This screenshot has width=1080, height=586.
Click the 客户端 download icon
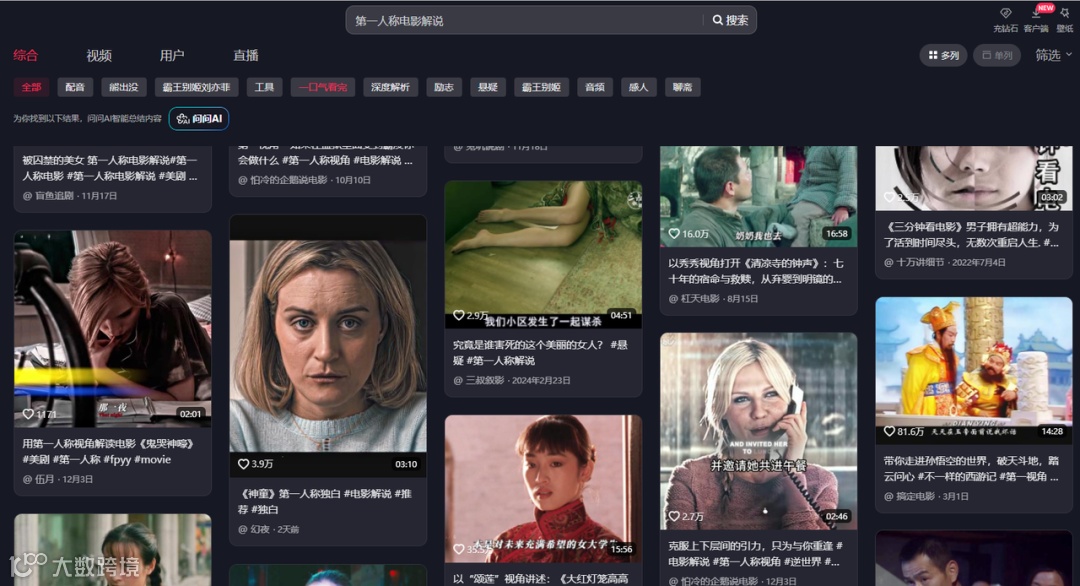[x=1035, y=20]
